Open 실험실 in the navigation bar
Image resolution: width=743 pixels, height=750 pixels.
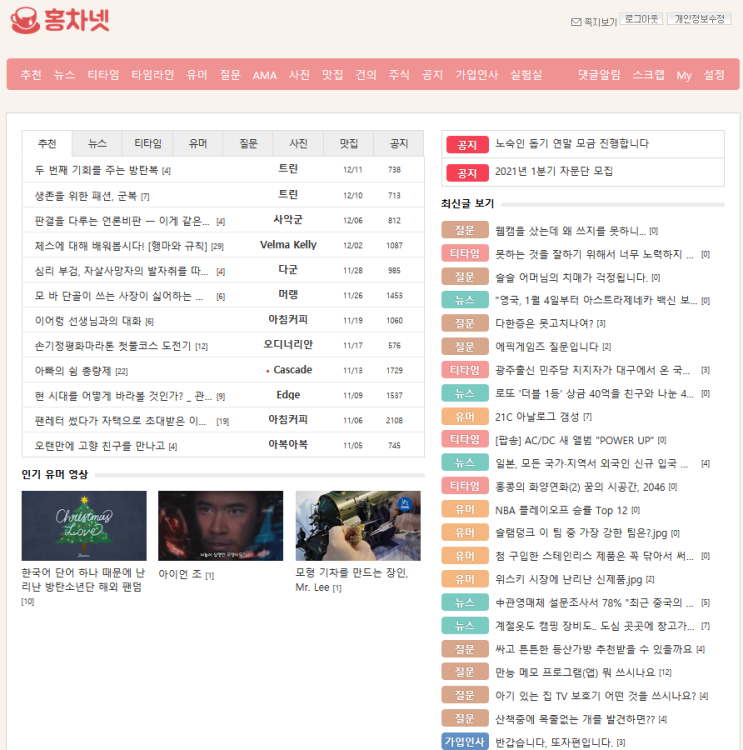tap(526, 75)
